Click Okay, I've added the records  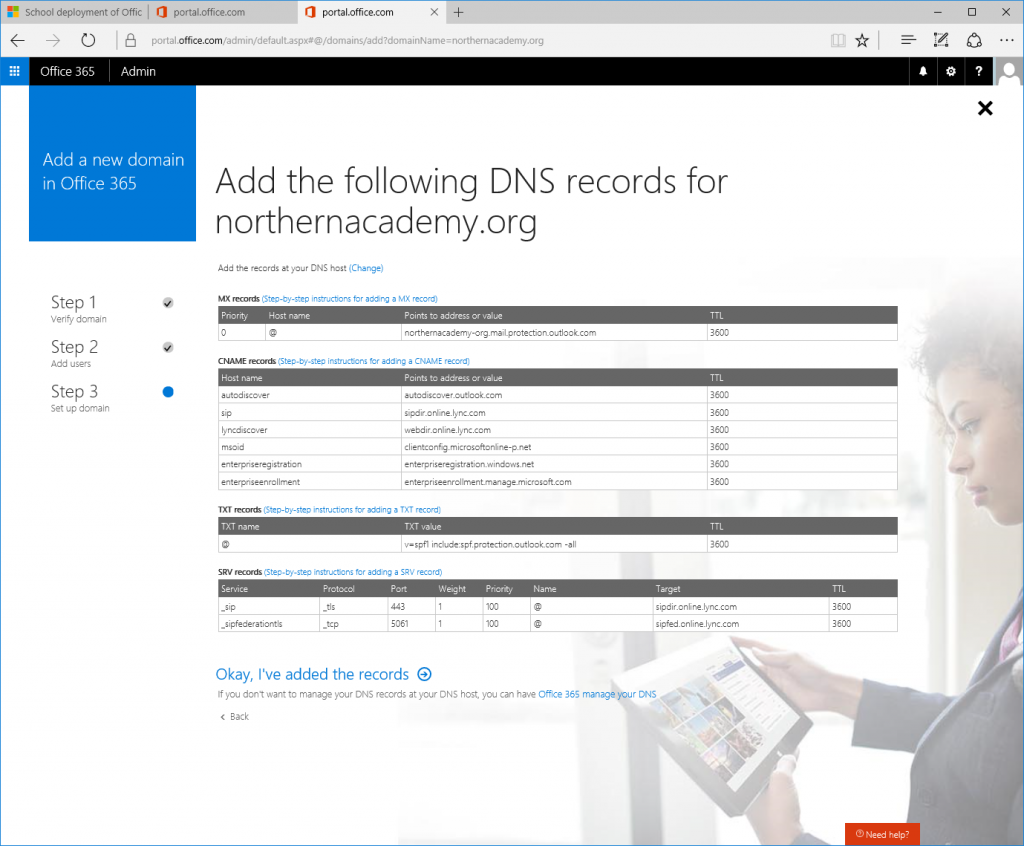[x=312, y=674]
